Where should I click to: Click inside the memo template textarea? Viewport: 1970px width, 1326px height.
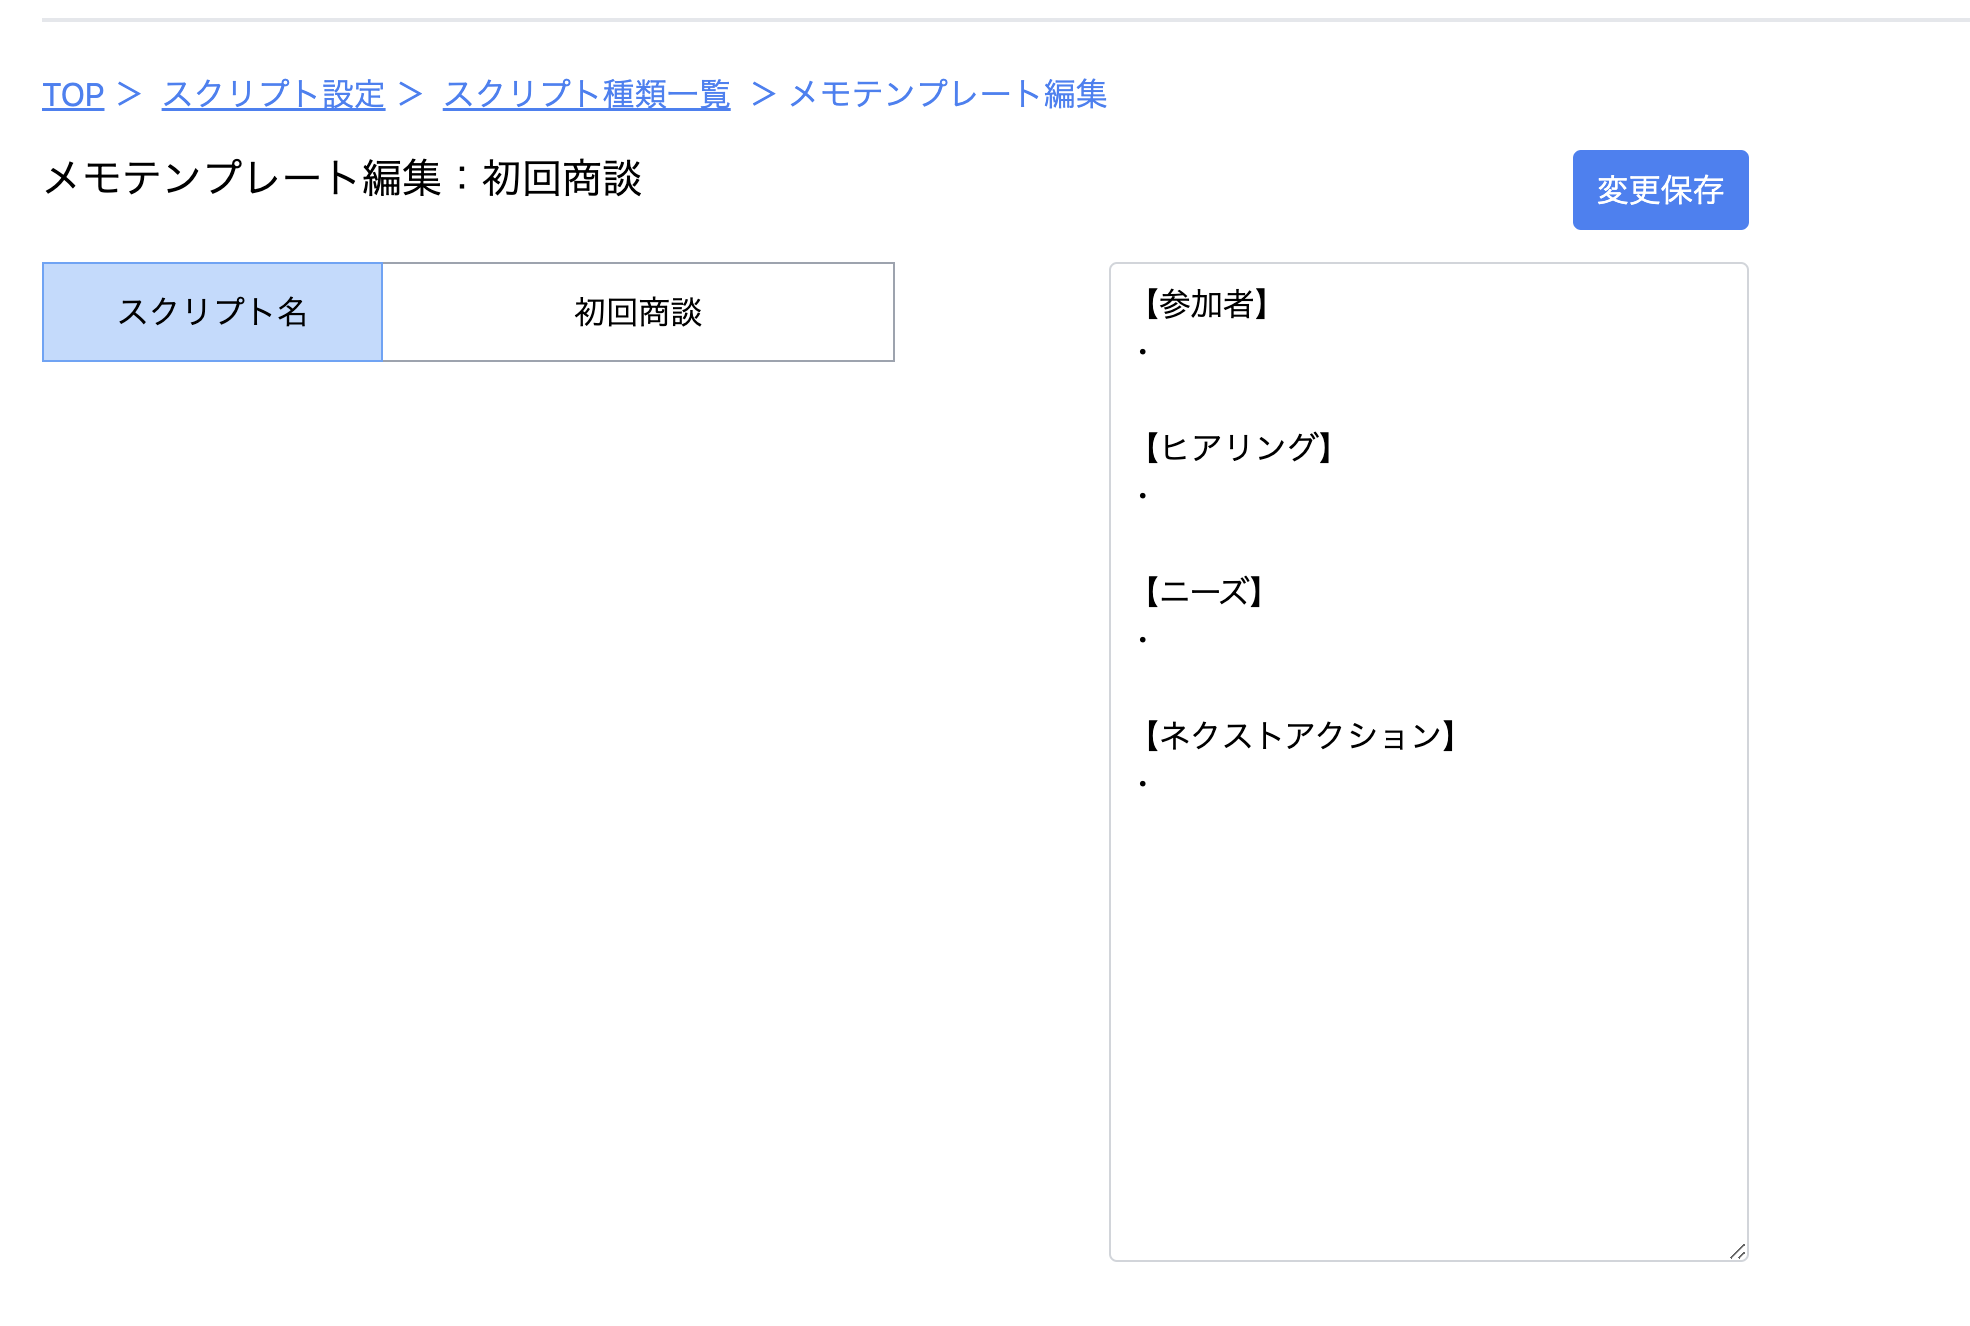coord(1428,900)
